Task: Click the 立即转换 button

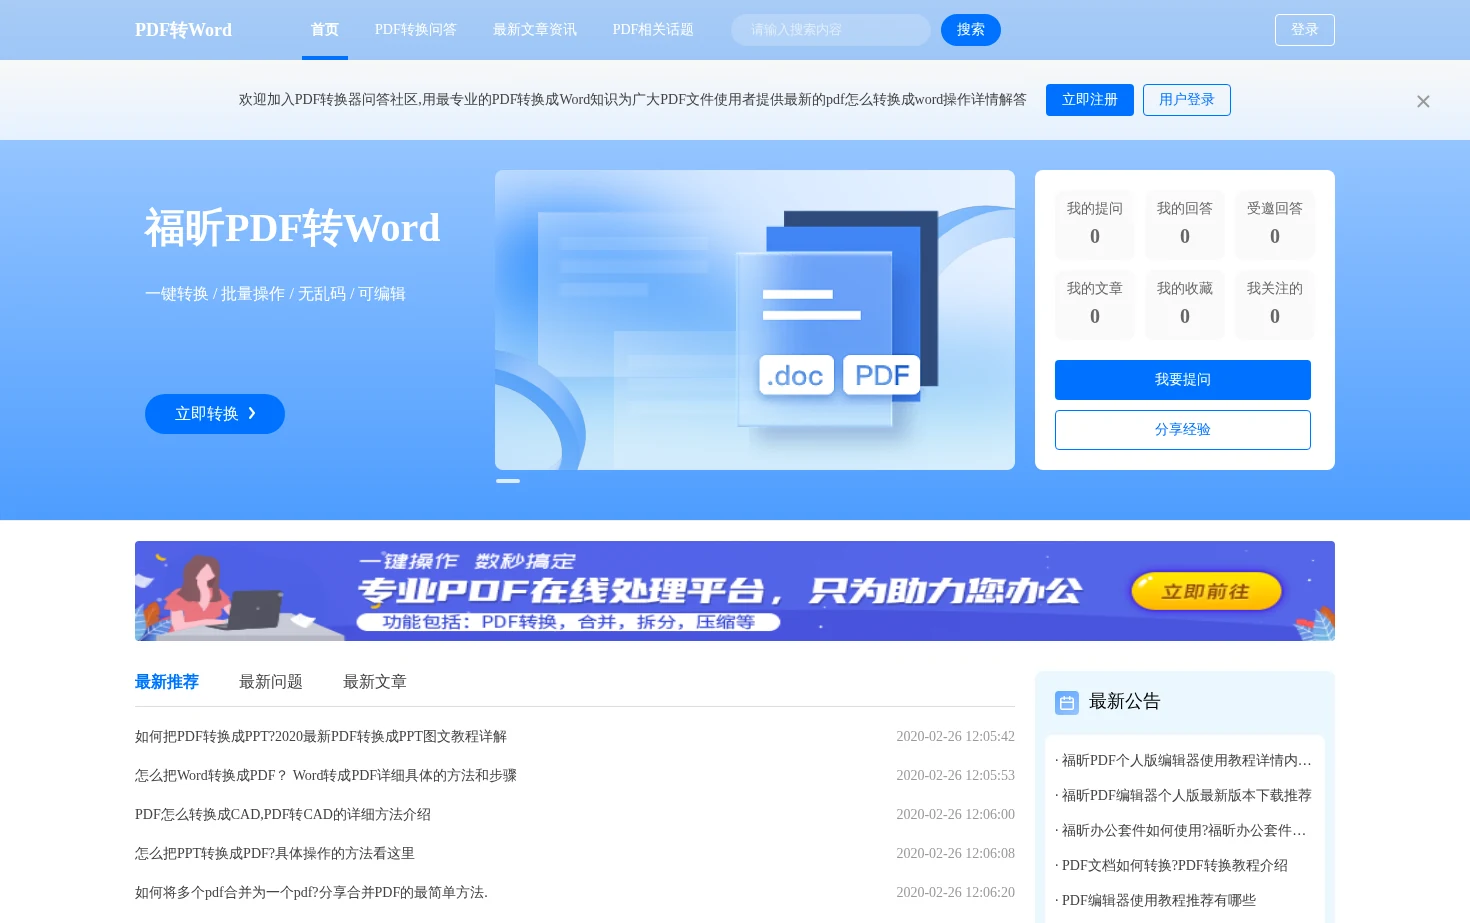Action: pyautogui.click(x=215, y=414)
